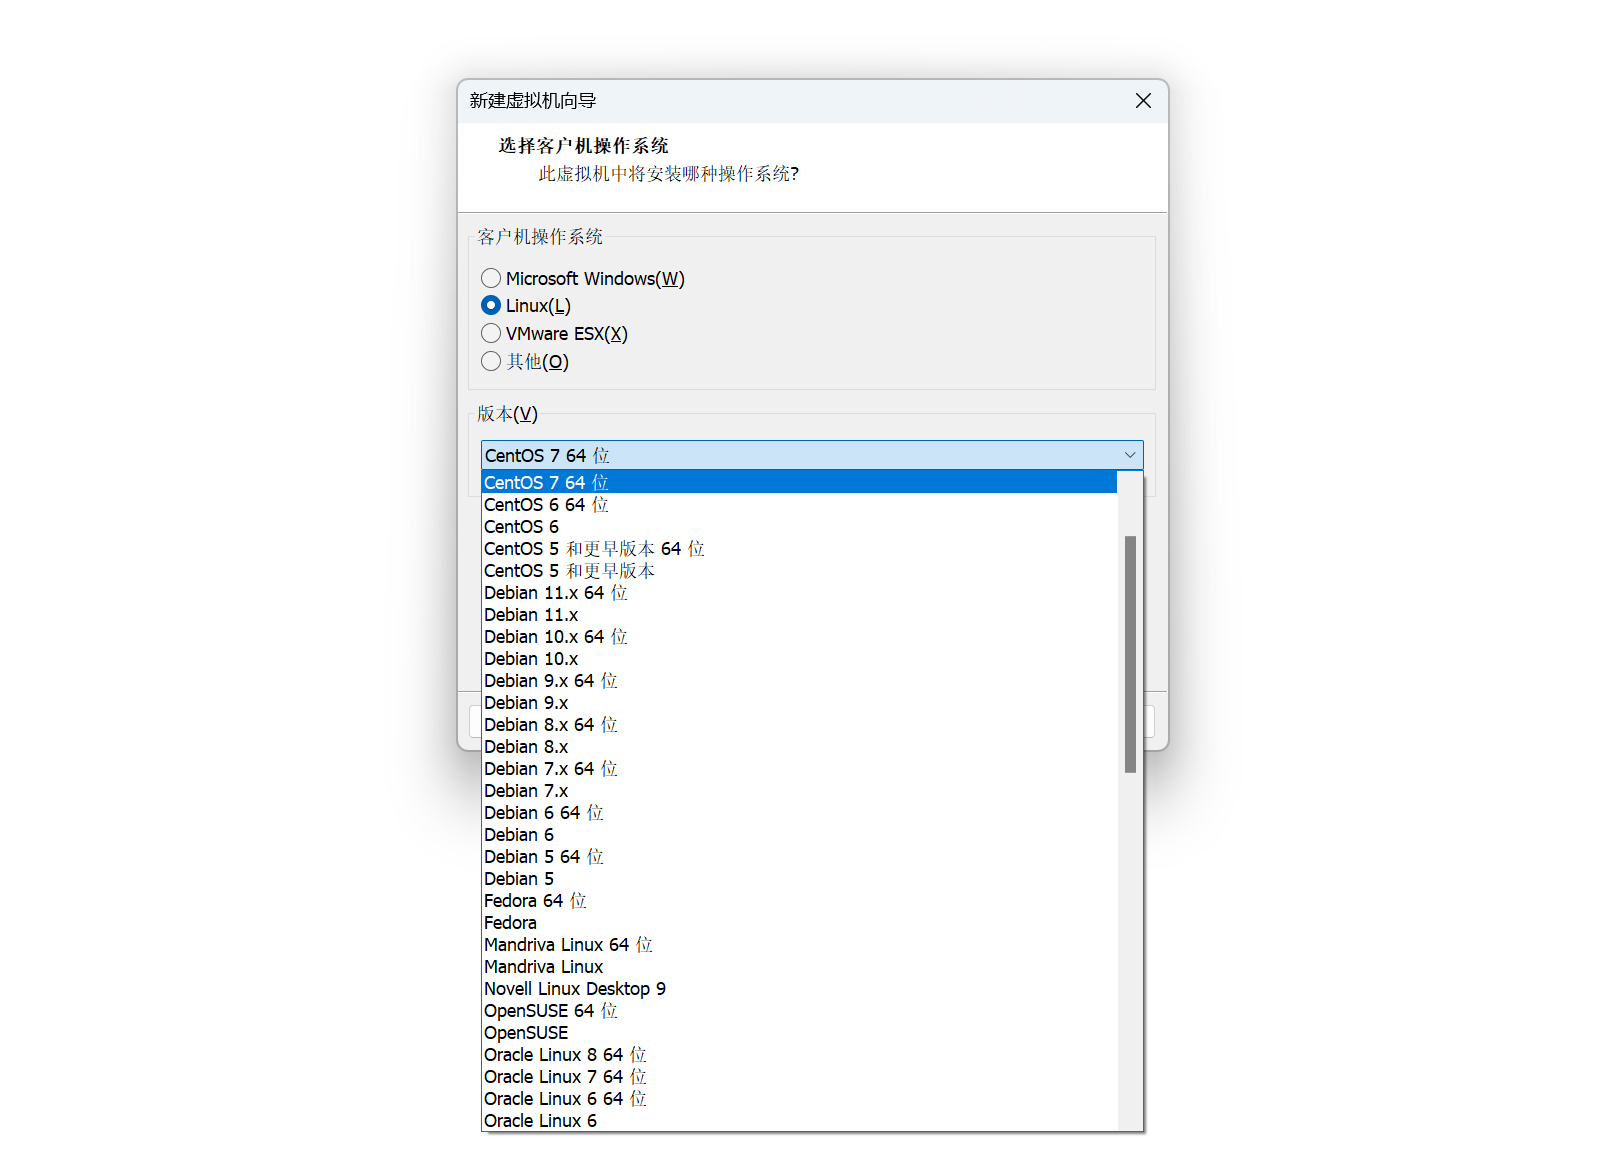Select Mandriva Linux entry
1603x1150 pixels.
[x=799, y=966]
